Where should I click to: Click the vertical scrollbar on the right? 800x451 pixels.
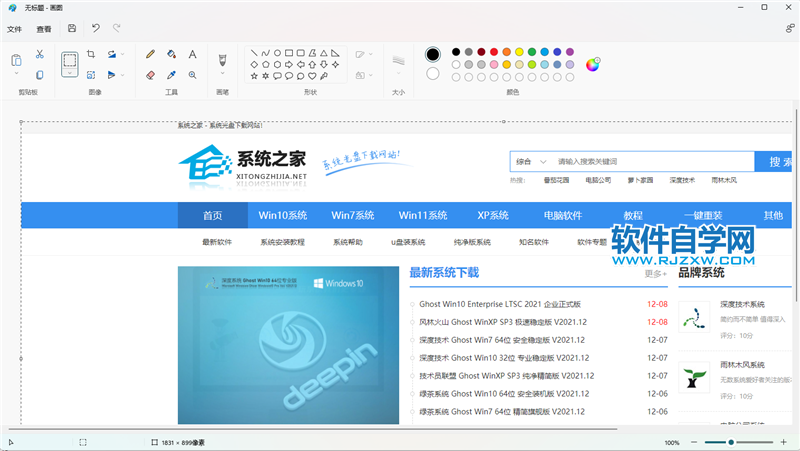point(796,204)
